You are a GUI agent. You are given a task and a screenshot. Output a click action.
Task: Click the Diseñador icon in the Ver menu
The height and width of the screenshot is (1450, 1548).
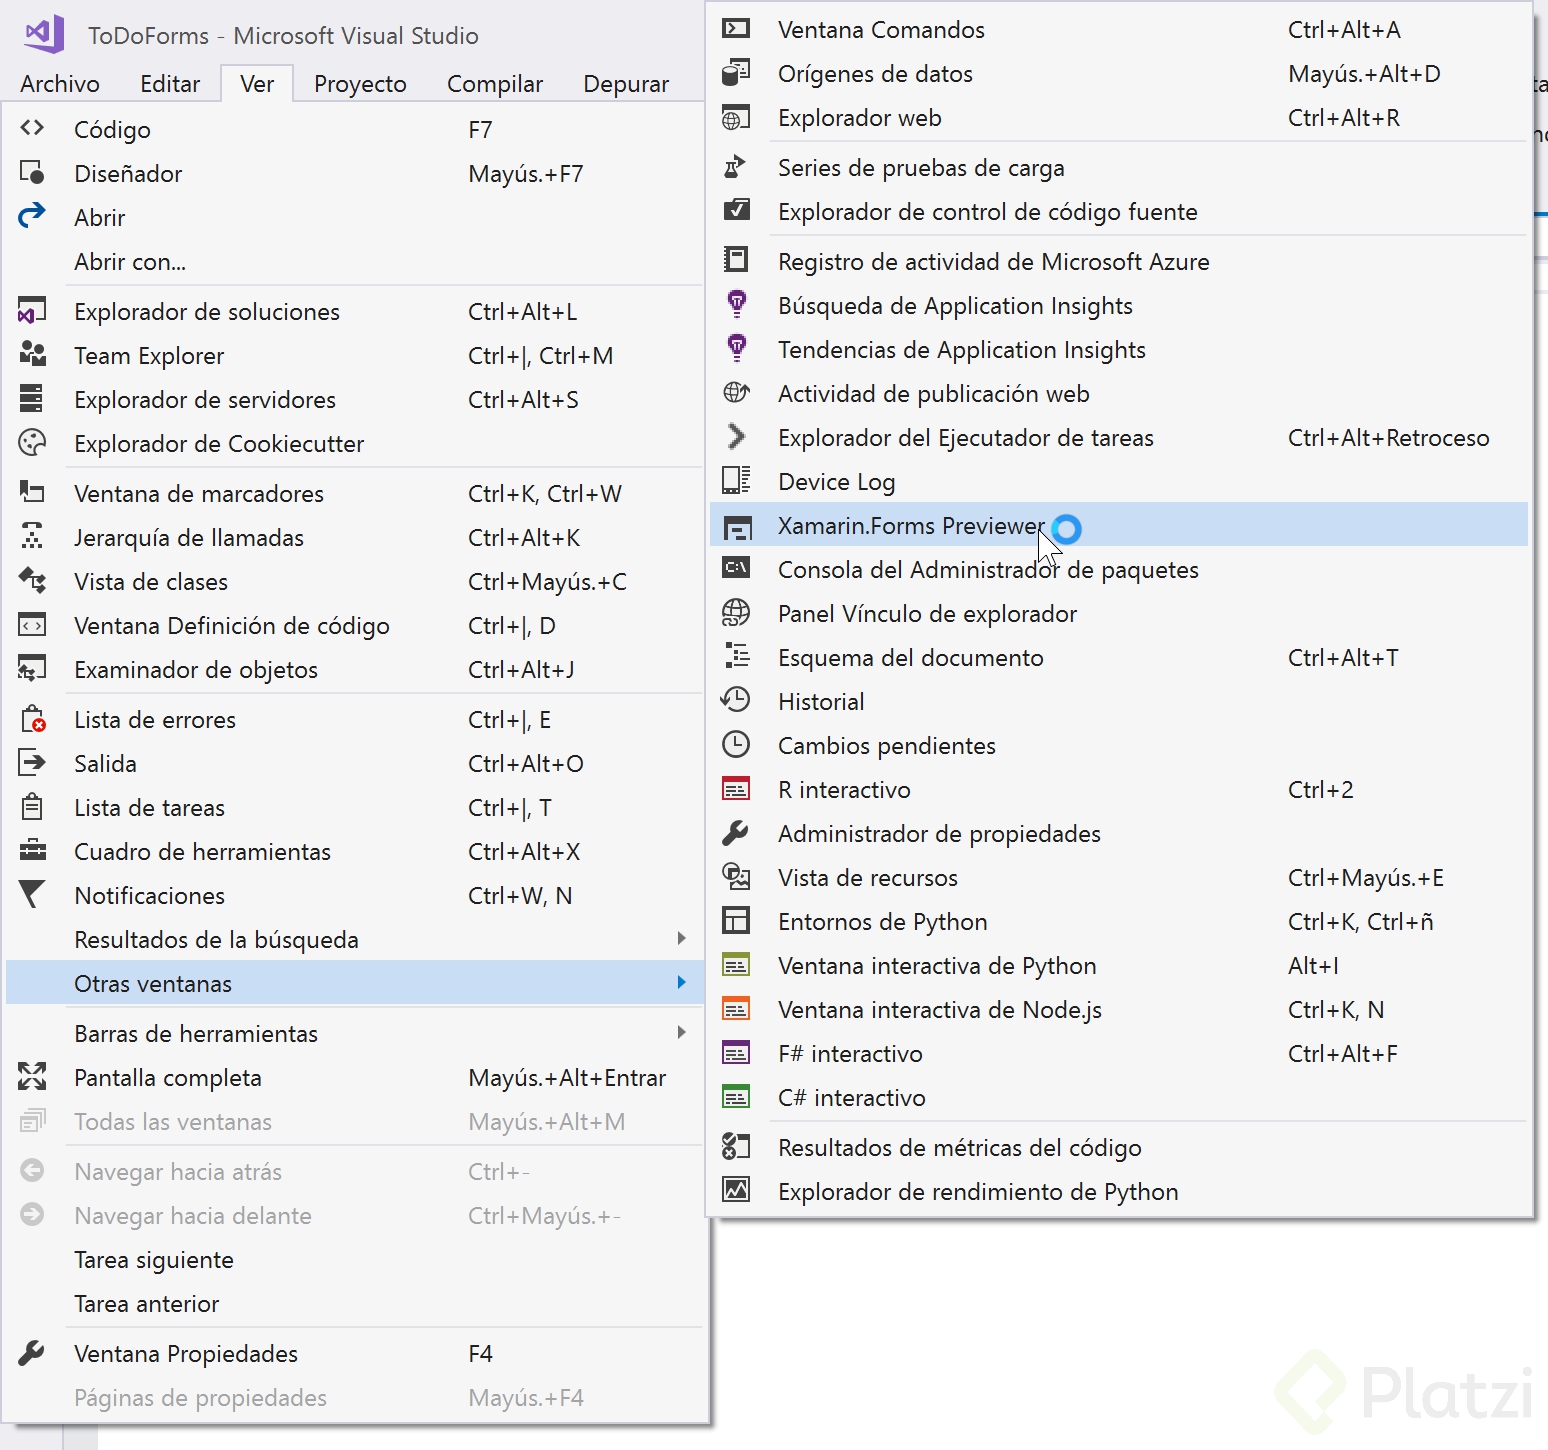coord(32,172)
